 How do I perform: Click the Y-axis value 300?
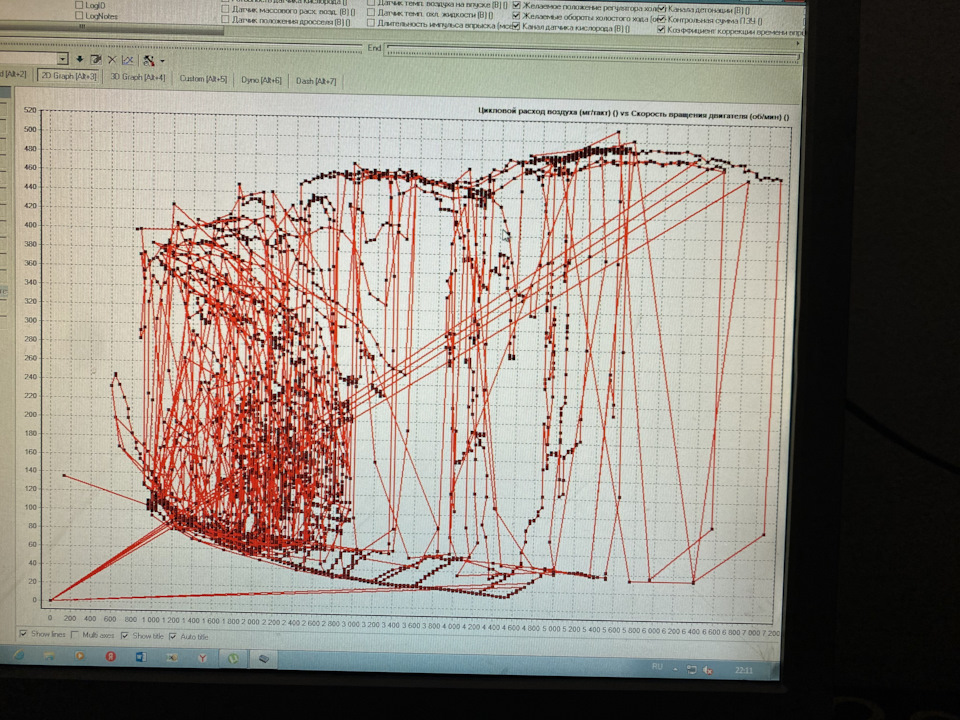click(30, 320)
